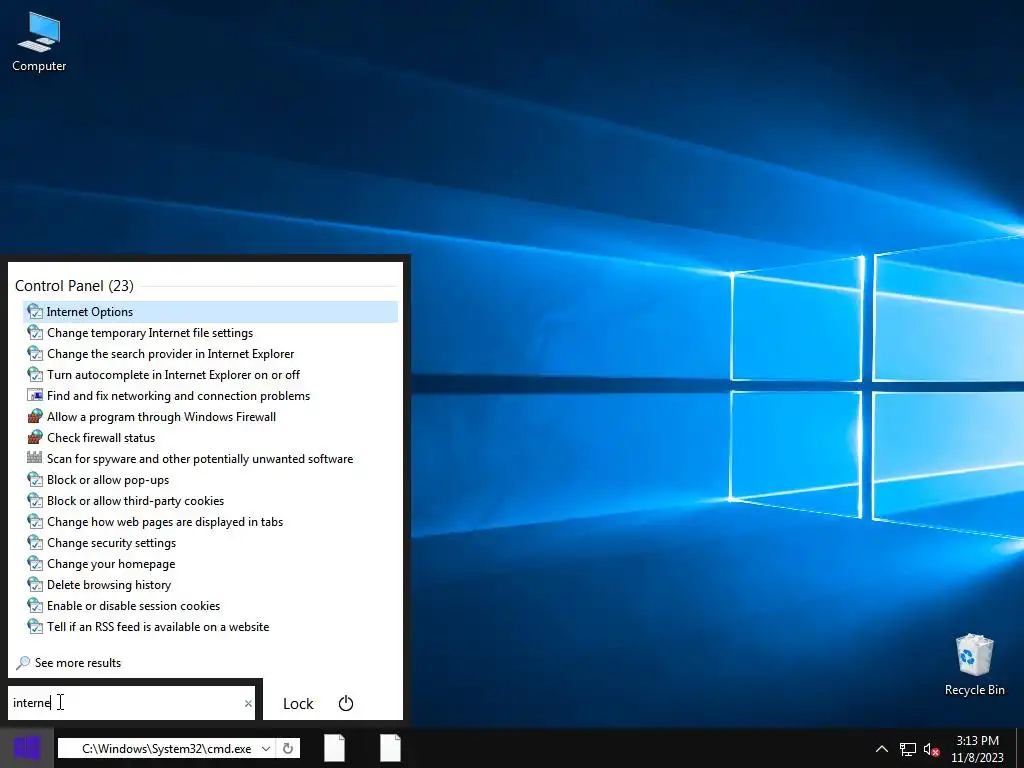The image size is (1024, 768).
Task: Click the second blank document taskbar icon
Action: pyautogui.click(x=391, y=748)
